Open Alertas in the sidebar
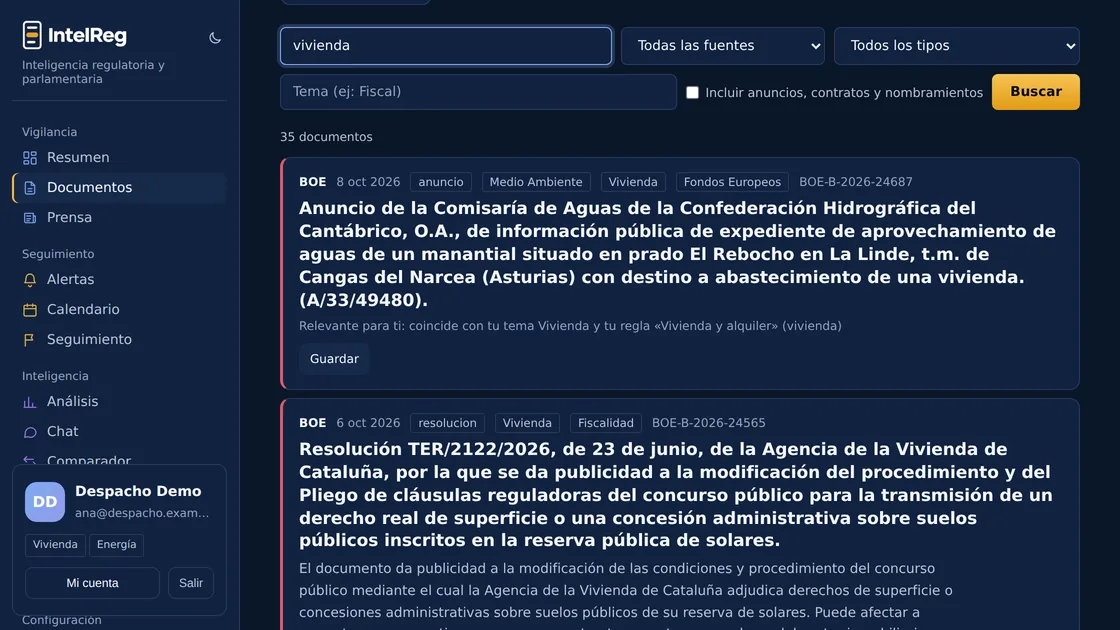Image resolution: width=1120 pixels, height=630 pixels. click(119, 279)
